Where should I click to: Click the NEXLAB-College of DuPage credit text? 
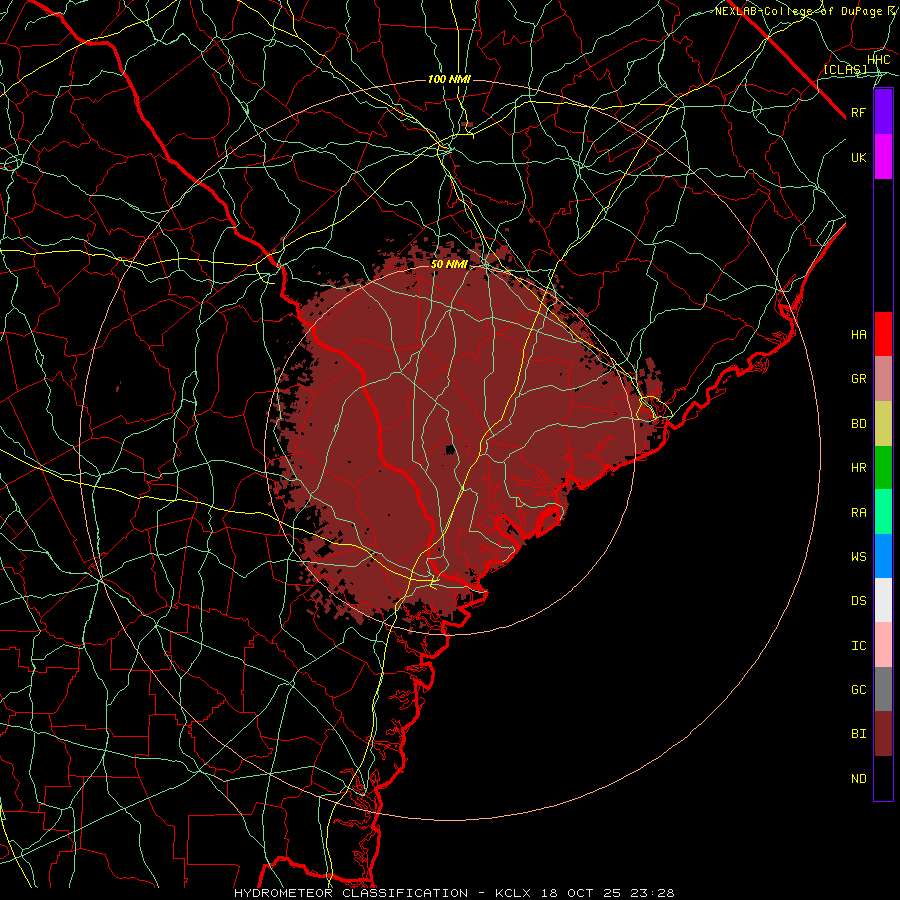[801, 11]
